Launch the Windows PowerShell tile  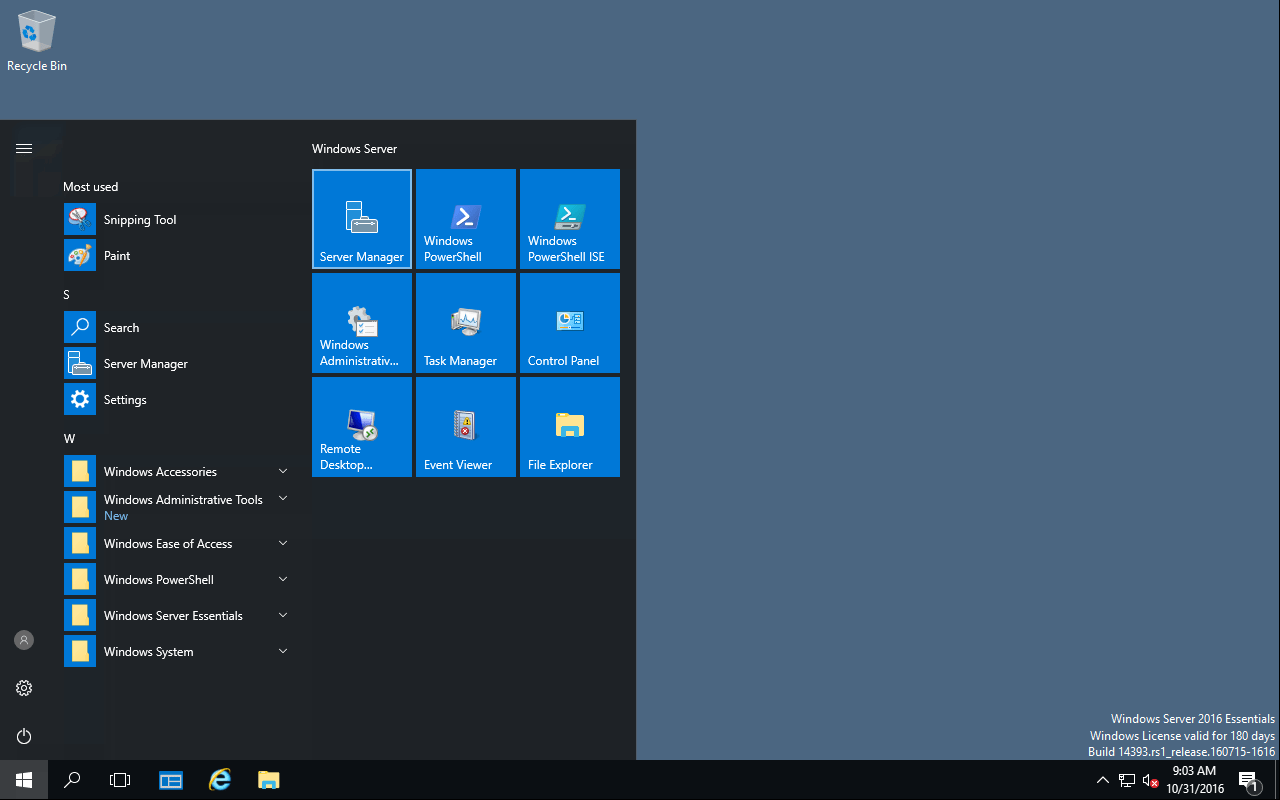466,219
